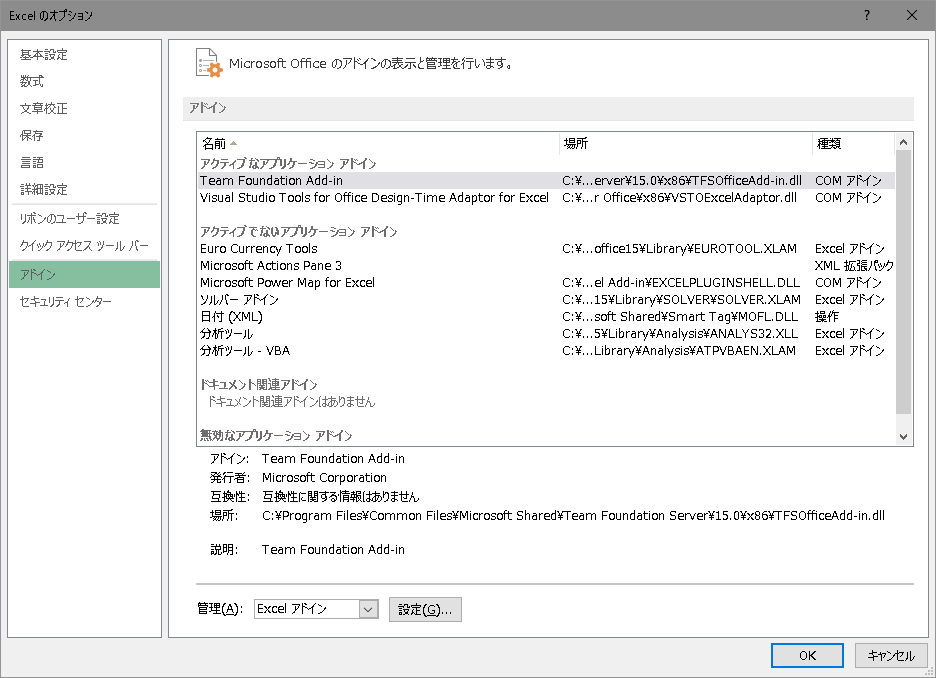Select the Euro Currency Tools row

tap(546, 248)
